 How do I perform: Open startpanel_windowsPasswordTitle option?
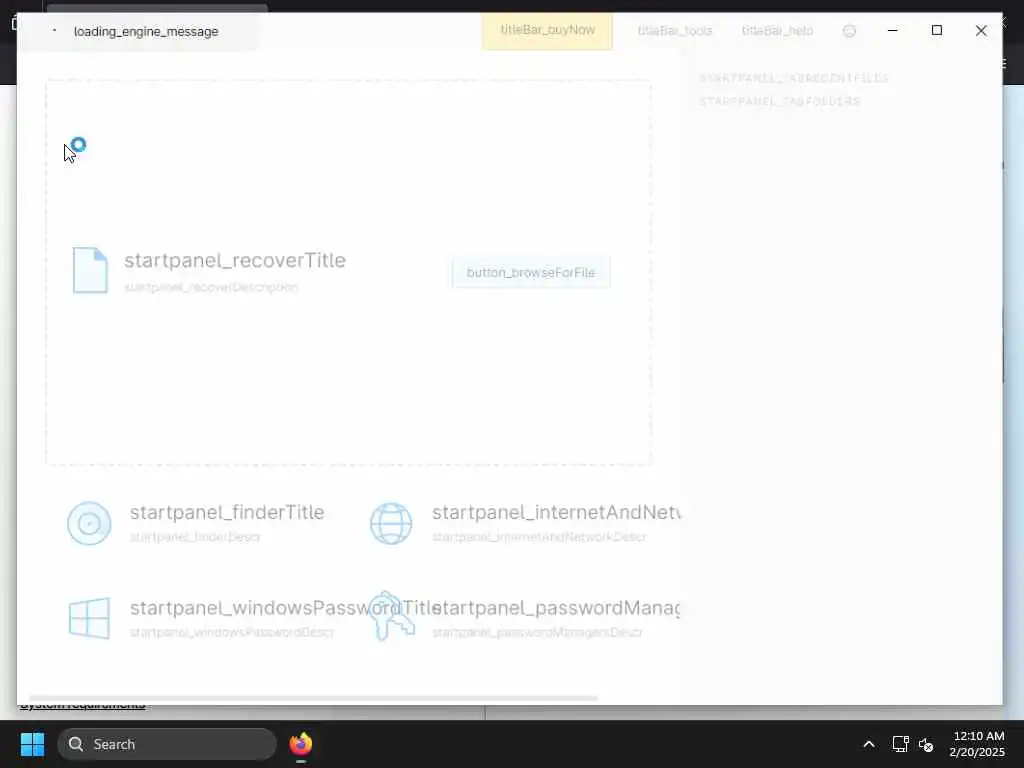pyautogui.click(x=286, y=607)
